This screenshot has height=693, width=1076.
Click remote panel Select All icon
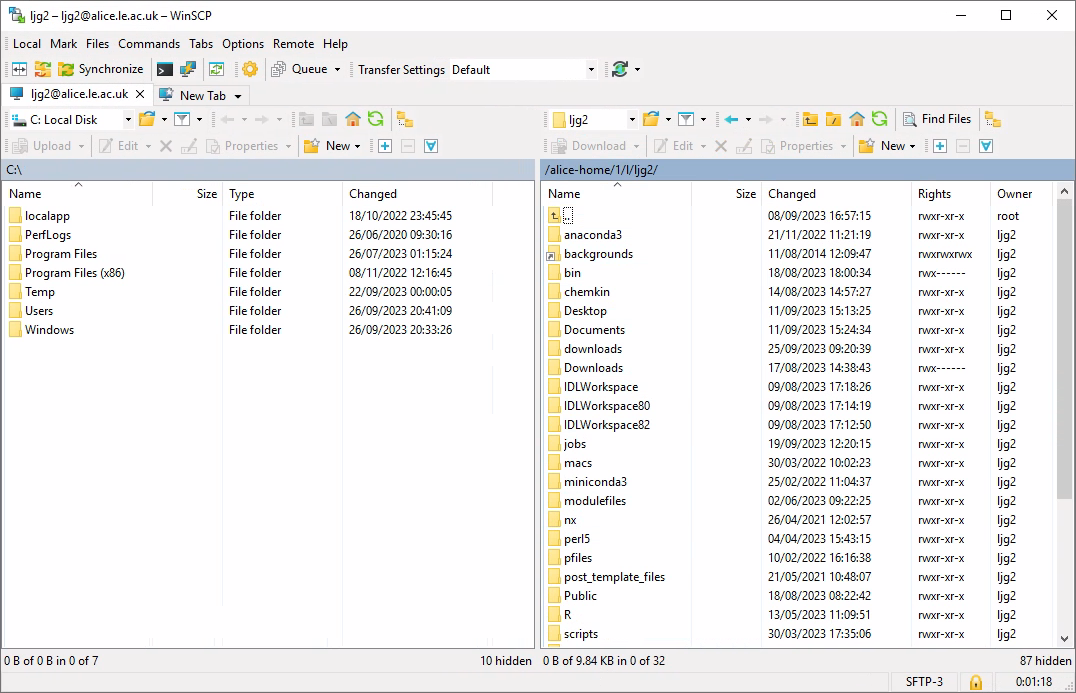point(986,145)
